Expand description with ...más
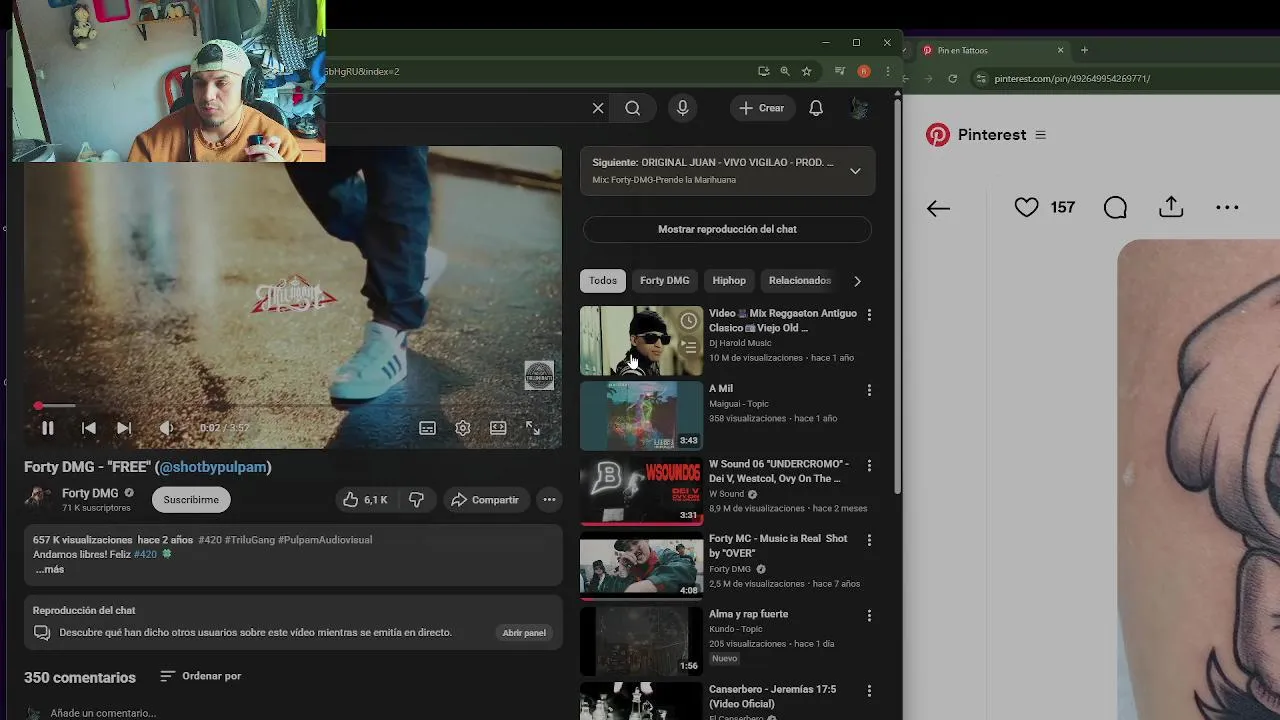 click(x=49, y=569)
